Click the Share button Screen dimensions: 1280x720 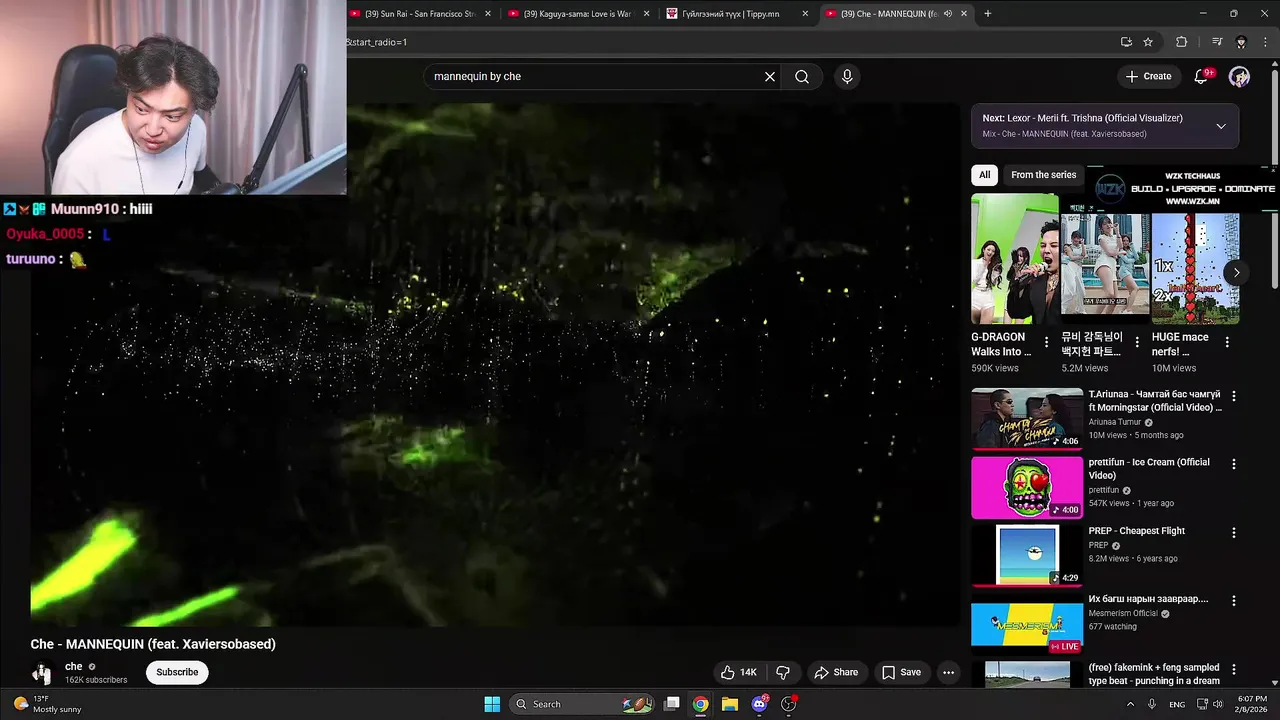836,672
